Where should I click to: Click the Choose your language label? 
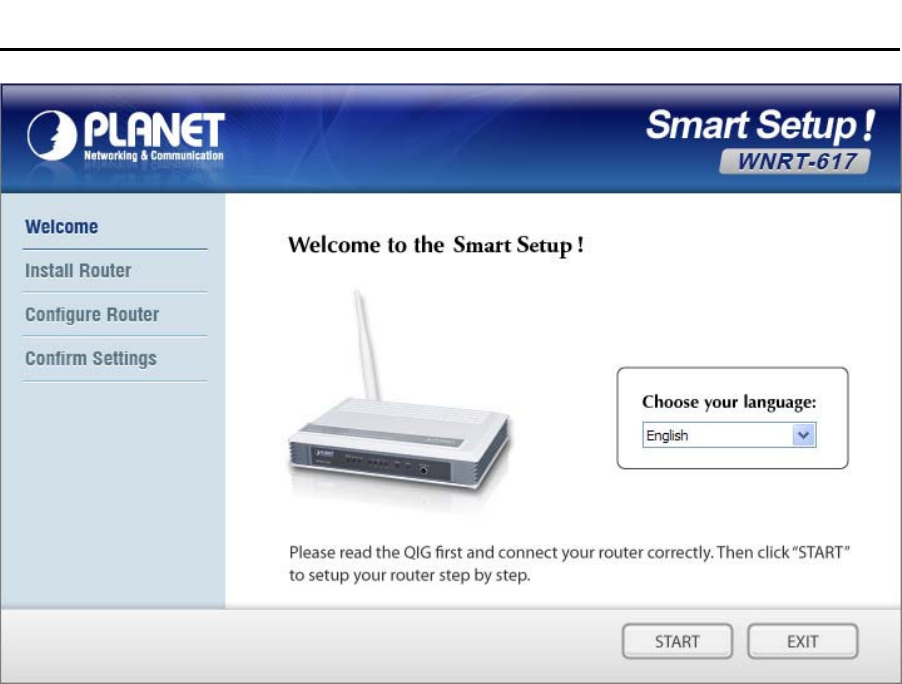coord(729,402)
